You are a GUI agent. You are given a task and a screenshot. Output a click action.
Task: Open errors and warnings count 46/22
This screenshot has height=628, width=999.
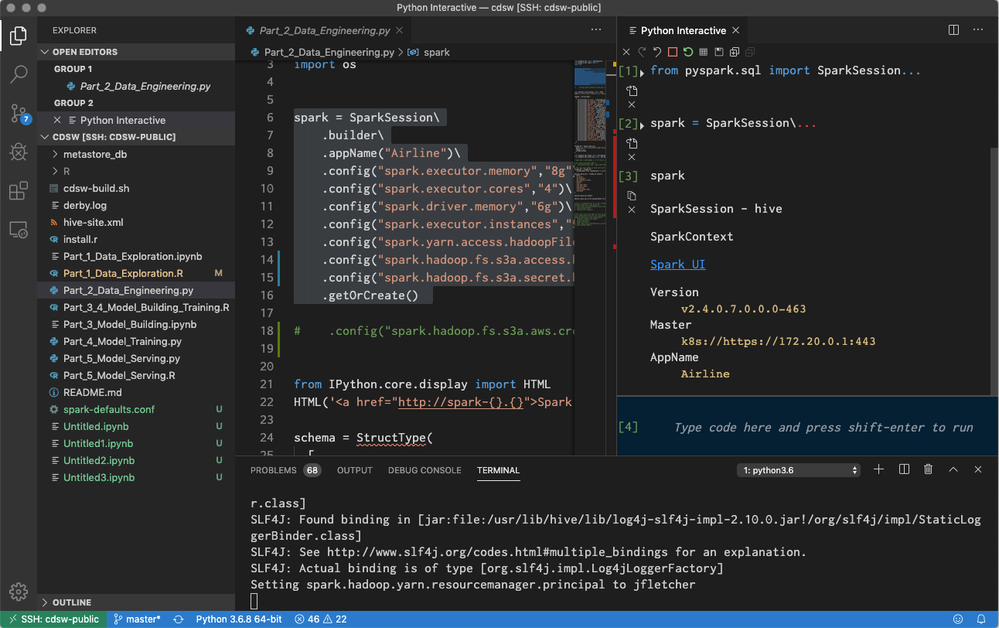pos(321,619)
